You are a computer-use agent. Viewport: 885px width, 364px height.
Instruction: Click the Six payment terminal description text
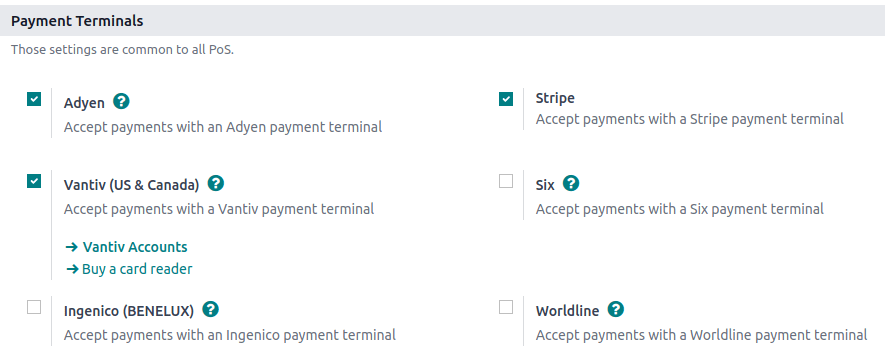click(x=680, y=209)
